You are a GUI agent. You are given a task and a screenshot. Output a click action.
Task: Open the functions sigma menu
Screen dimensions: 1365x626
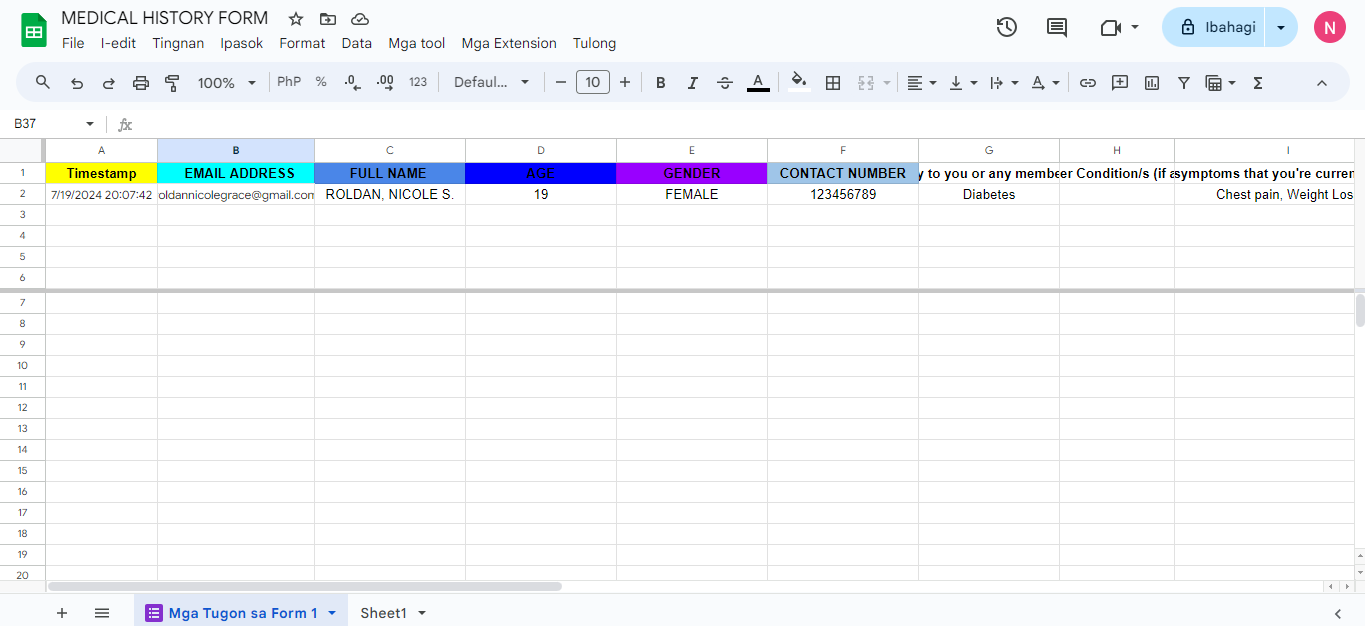click(1258, 83)
